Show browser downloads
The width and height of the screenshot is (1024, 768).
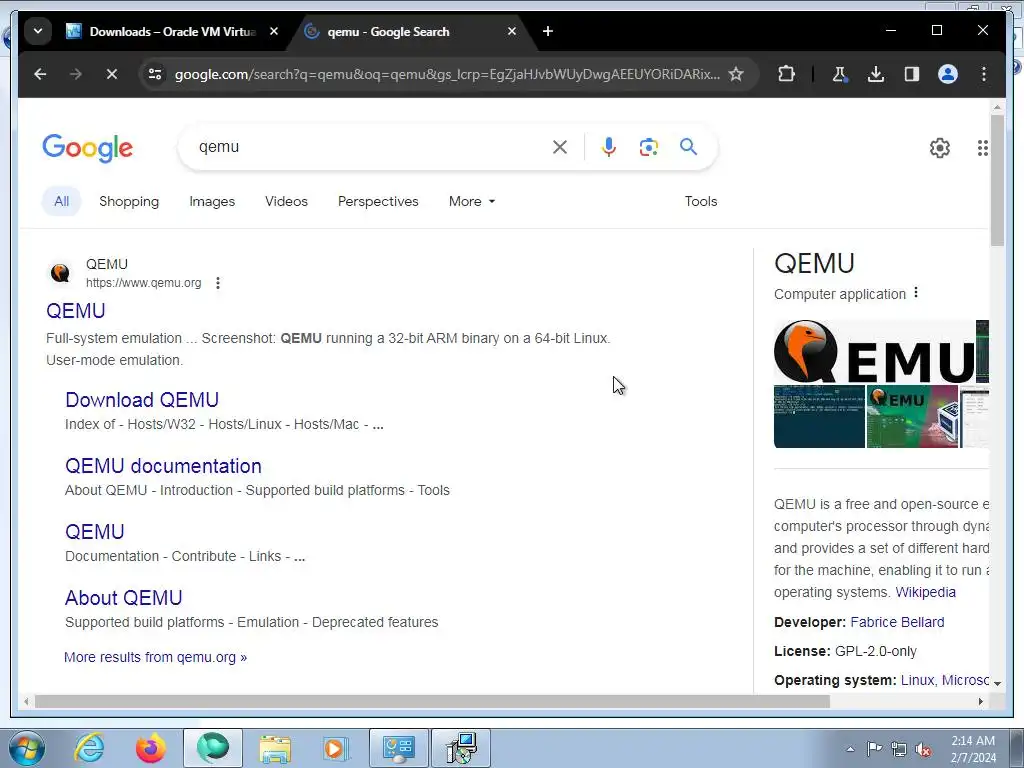(876, 74)
